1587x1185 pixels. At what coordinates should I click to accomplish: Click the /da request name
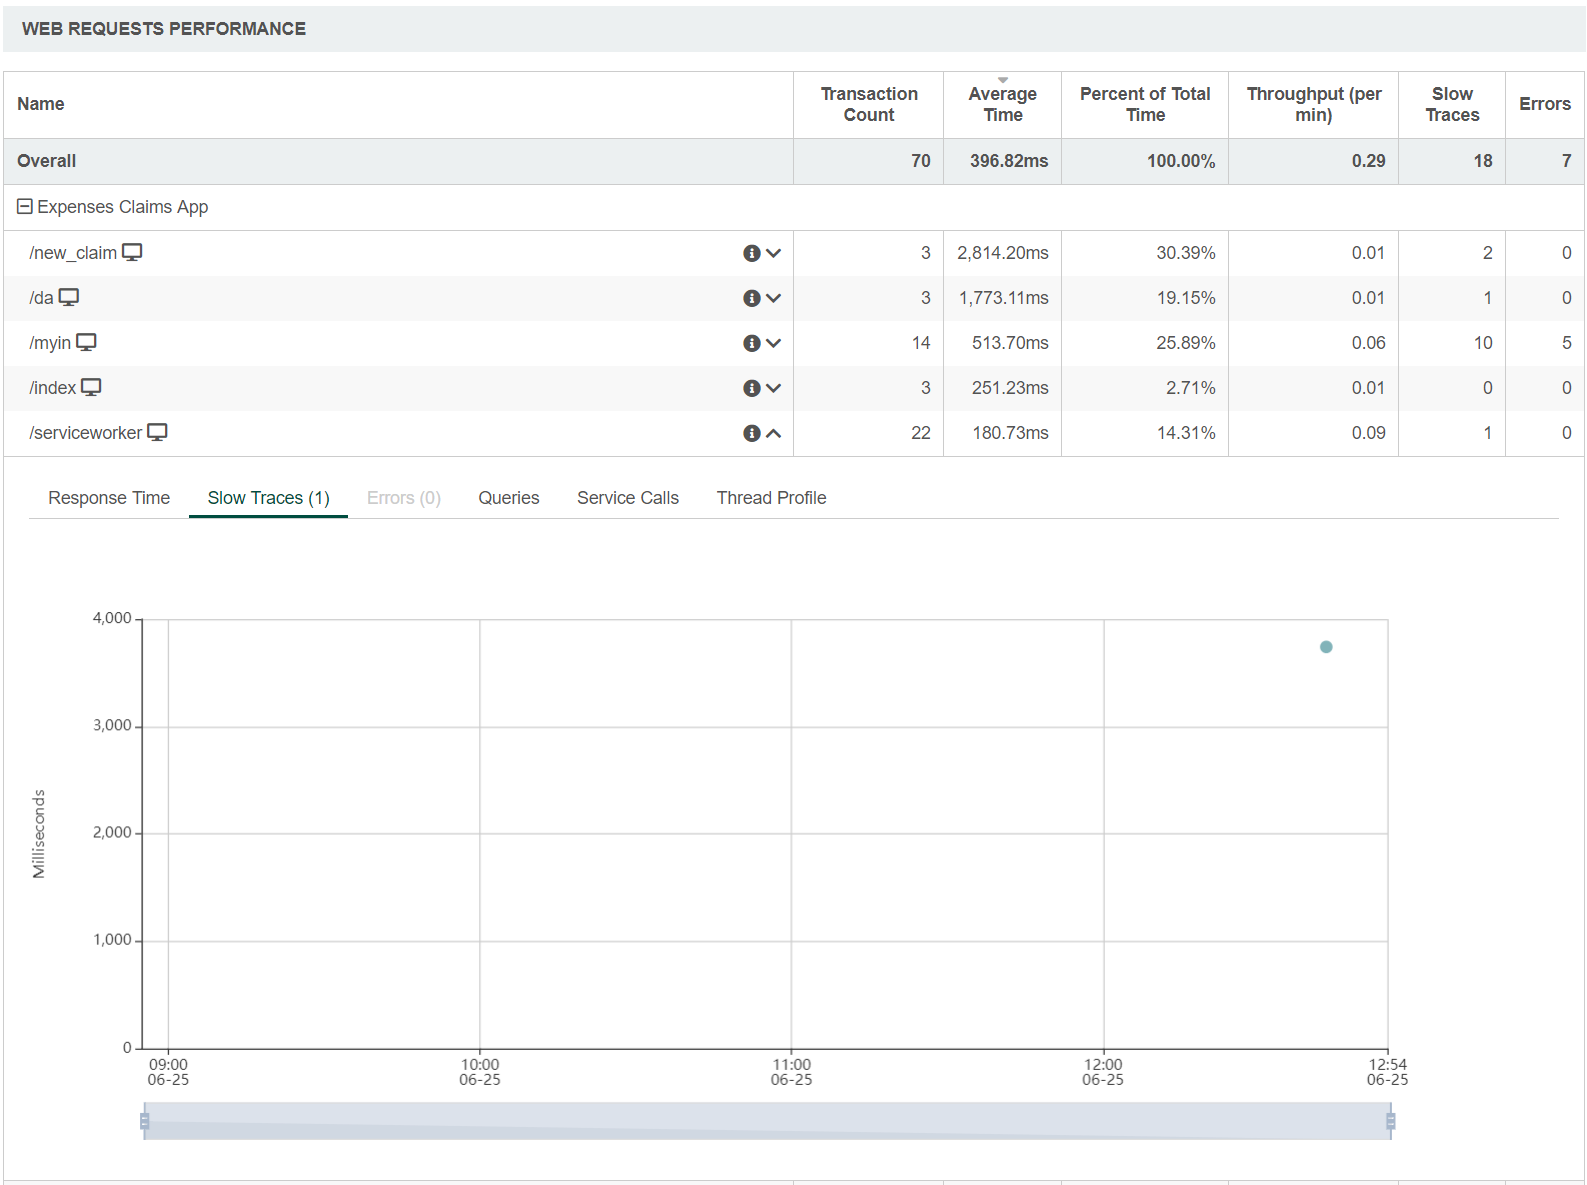41,298
